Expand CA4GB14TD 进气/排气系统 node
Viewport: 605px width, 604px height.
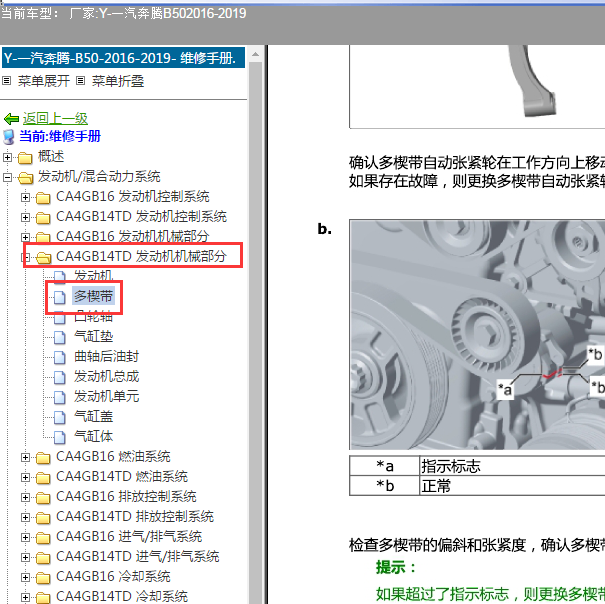pos(25,558)
